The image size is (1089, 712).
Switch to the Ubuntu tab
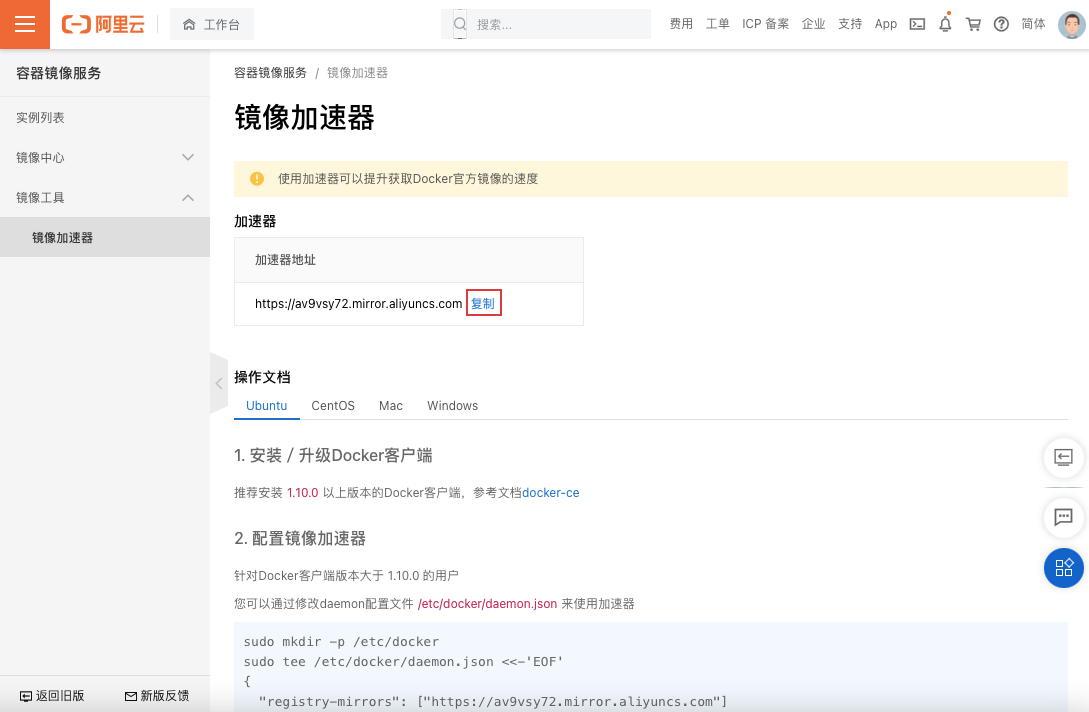267,406
